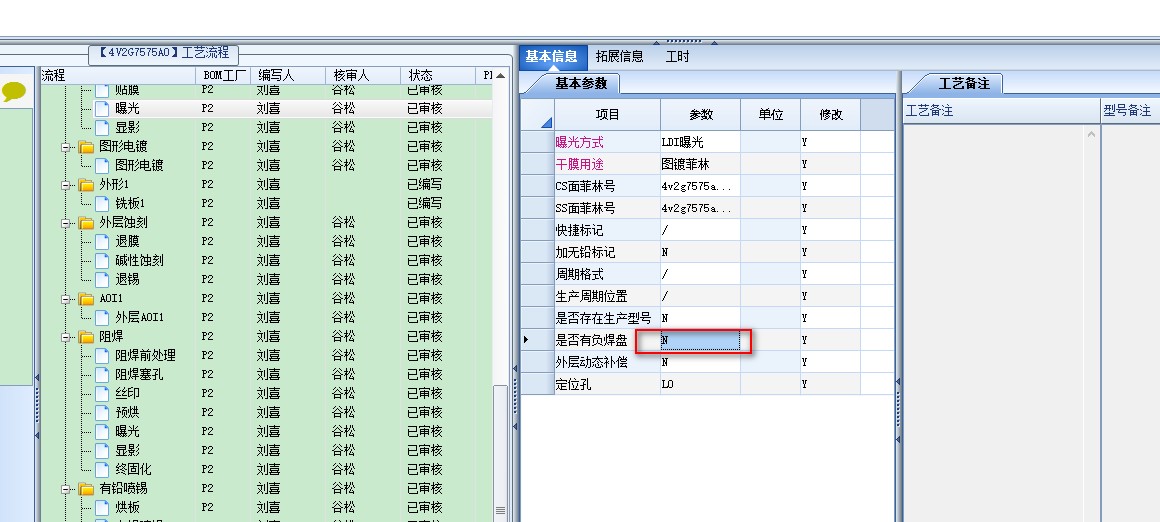The height and width of the screenshot is (522, 1160).
Task: Select the 基本参数 tab
Action: (x=581, y=84)
